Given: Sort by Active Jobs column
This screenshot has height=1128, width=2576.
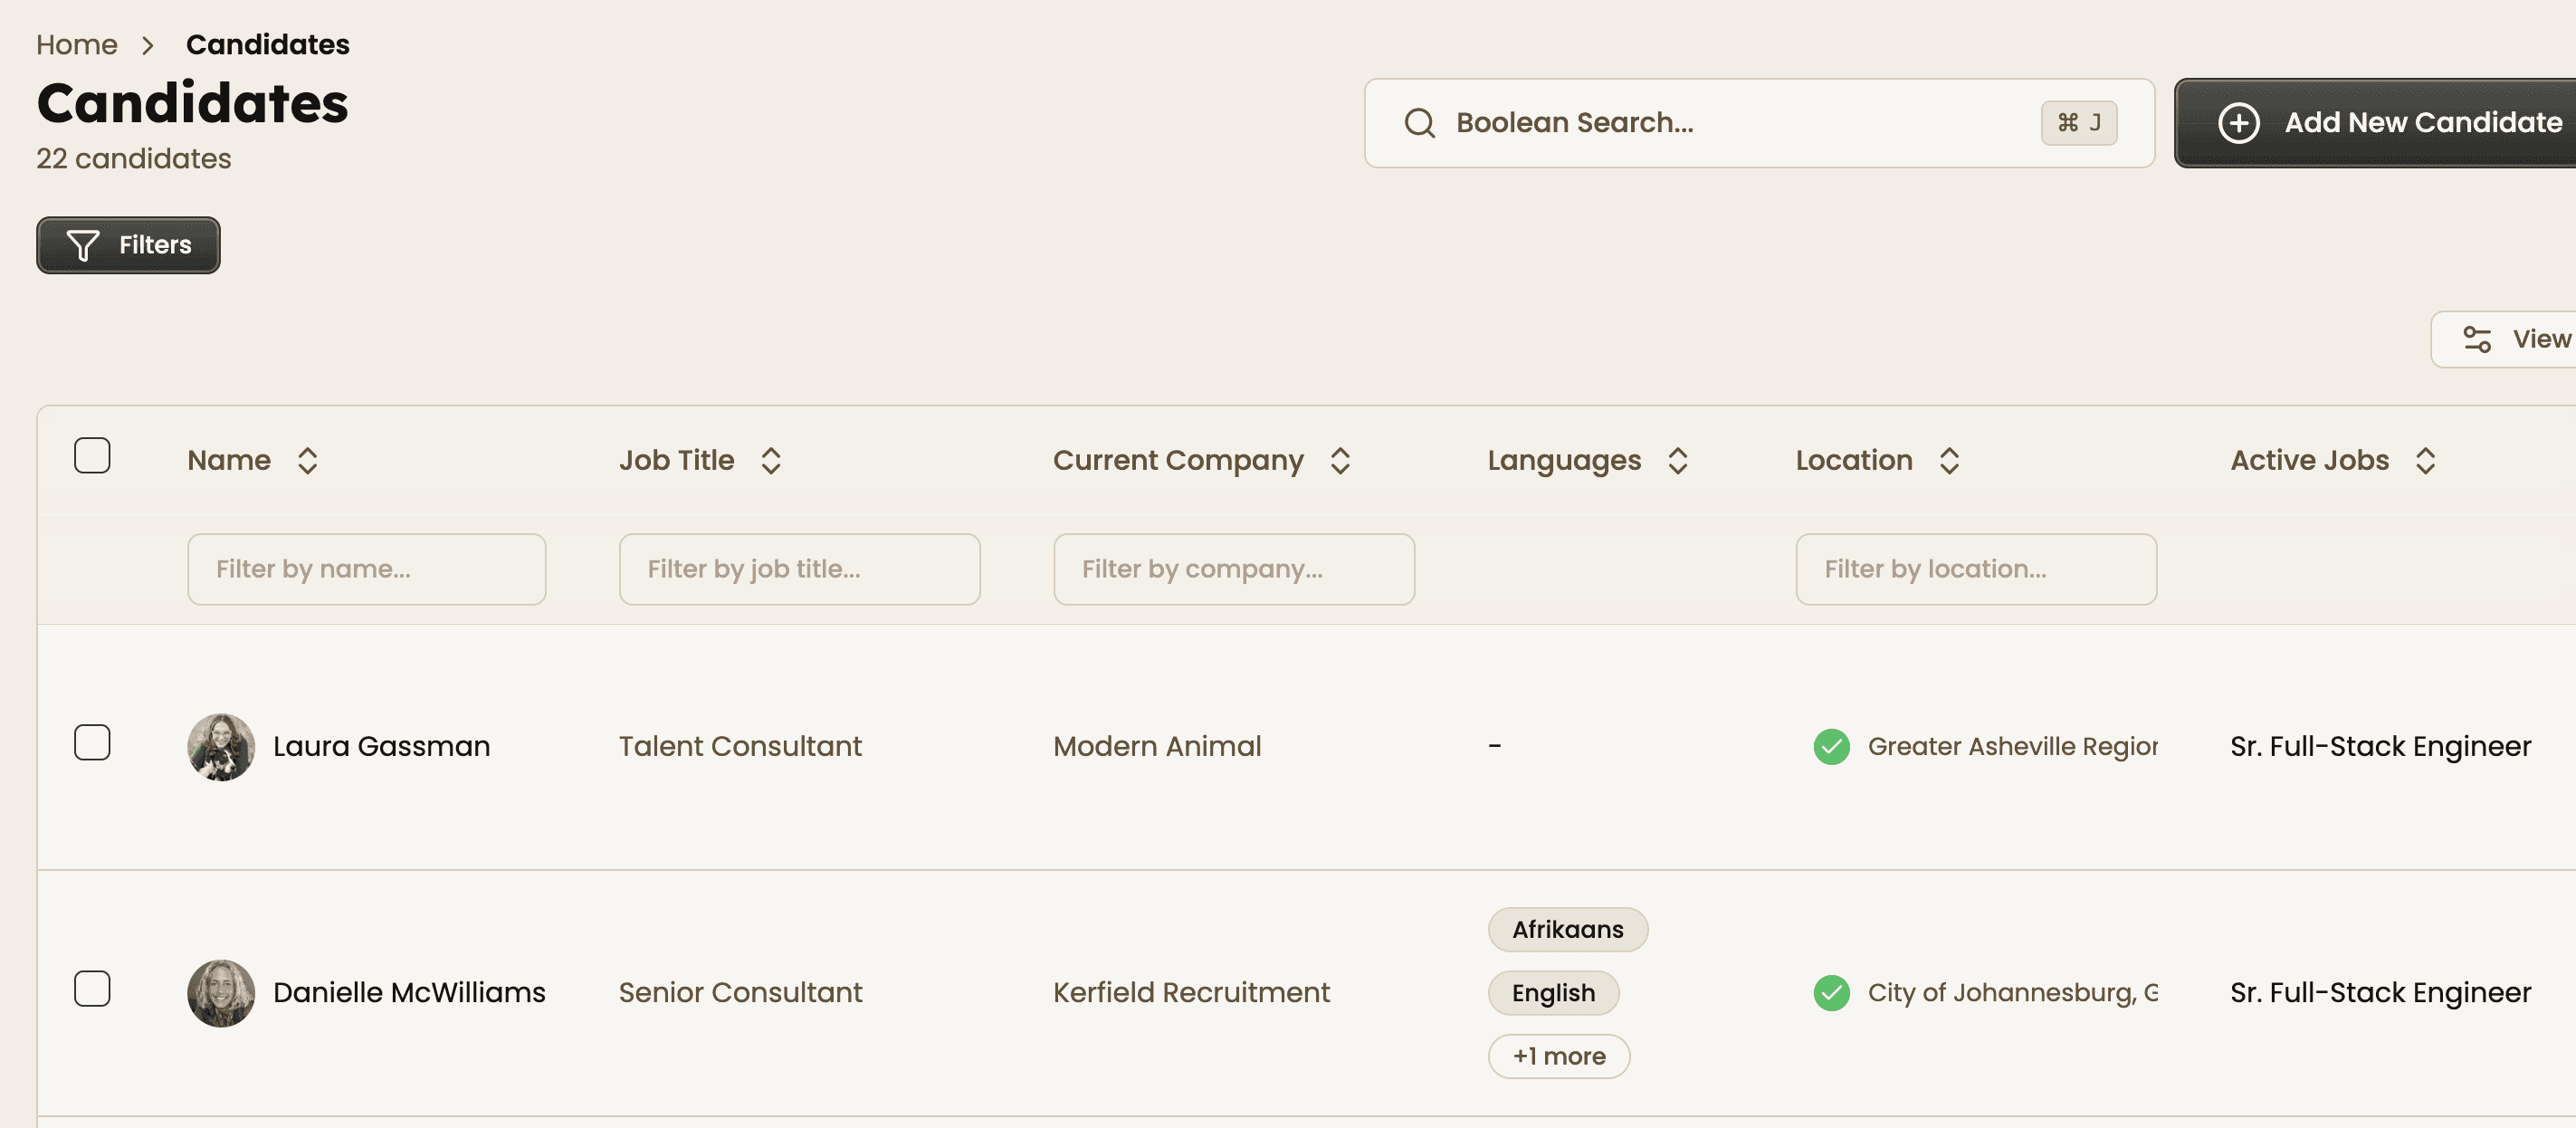Looking at the screenshot, I should pyautogui.click(x=2425, y=460).
